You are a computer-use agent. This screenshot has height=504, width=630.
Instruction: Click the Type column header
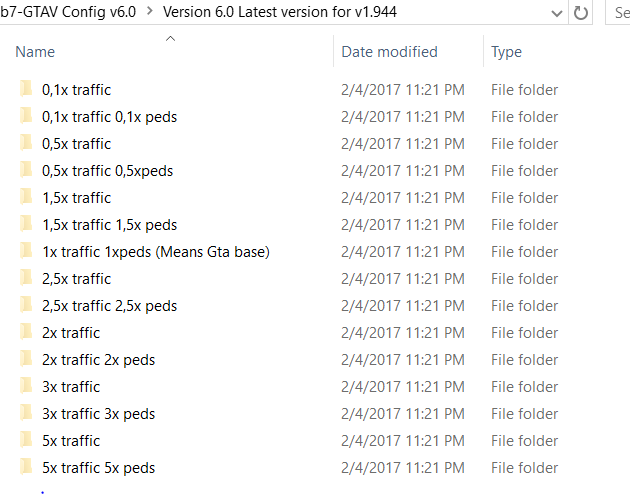(x=507, y=52)
